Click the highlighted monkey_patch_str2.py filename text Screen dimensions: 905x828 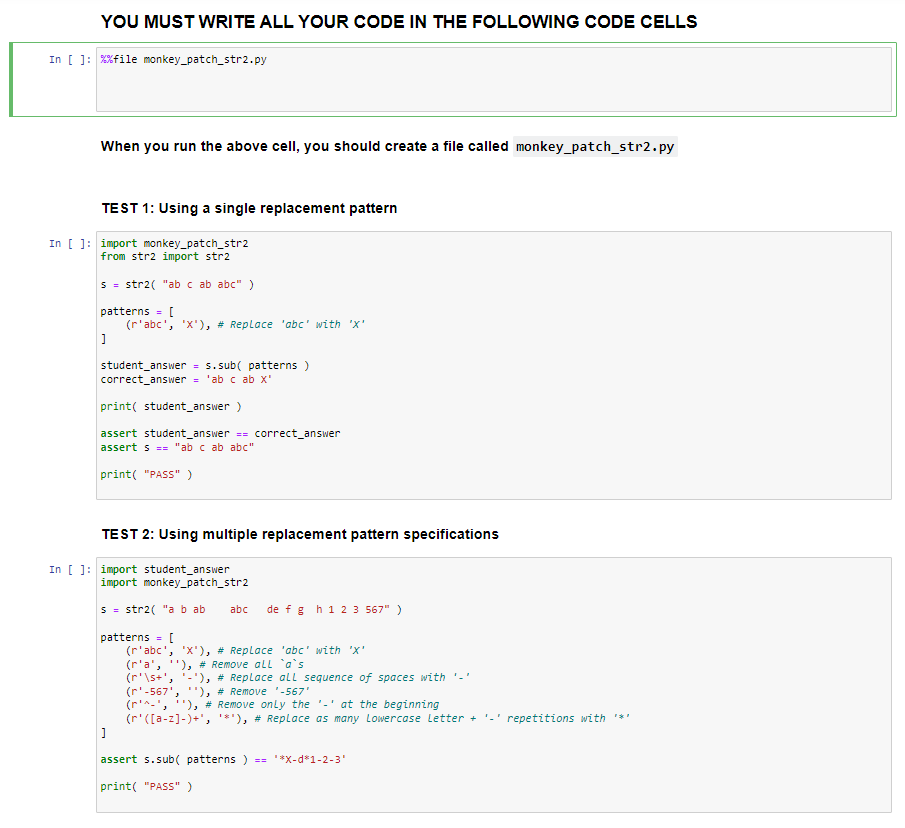point(595,147)
